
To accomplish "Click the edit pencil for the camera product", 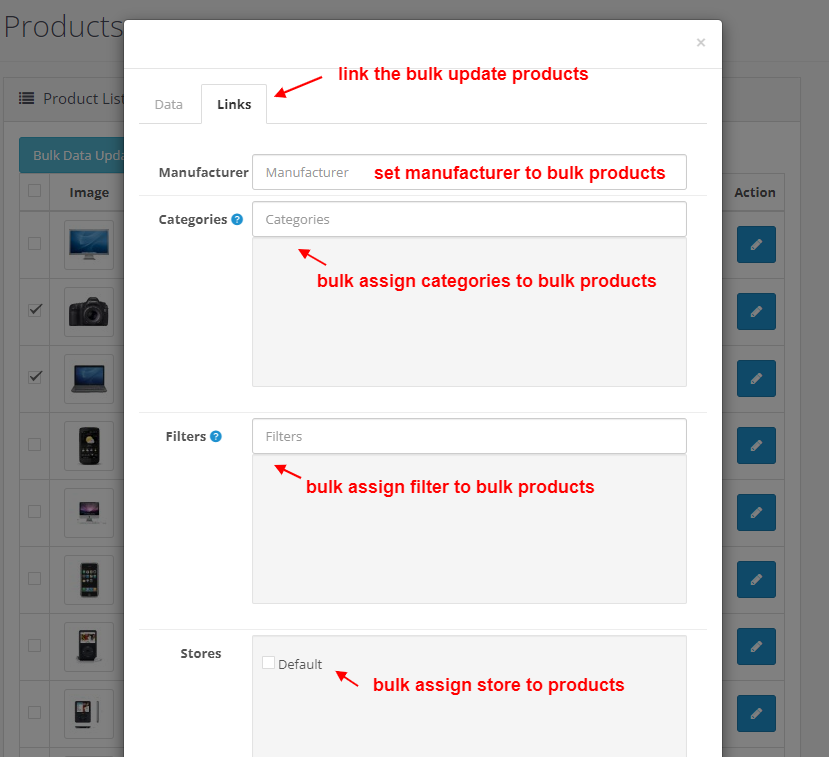I will coord(756,311).
